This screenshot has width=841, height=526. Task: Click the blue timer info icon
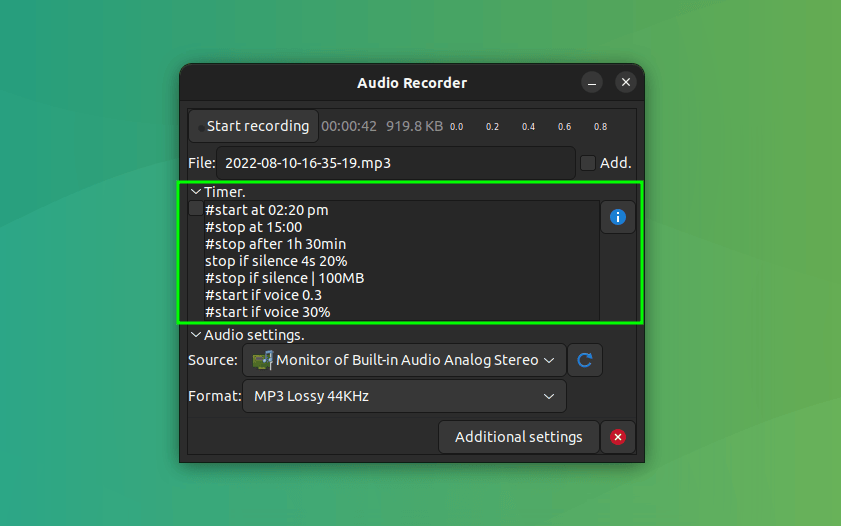[617, 217]
